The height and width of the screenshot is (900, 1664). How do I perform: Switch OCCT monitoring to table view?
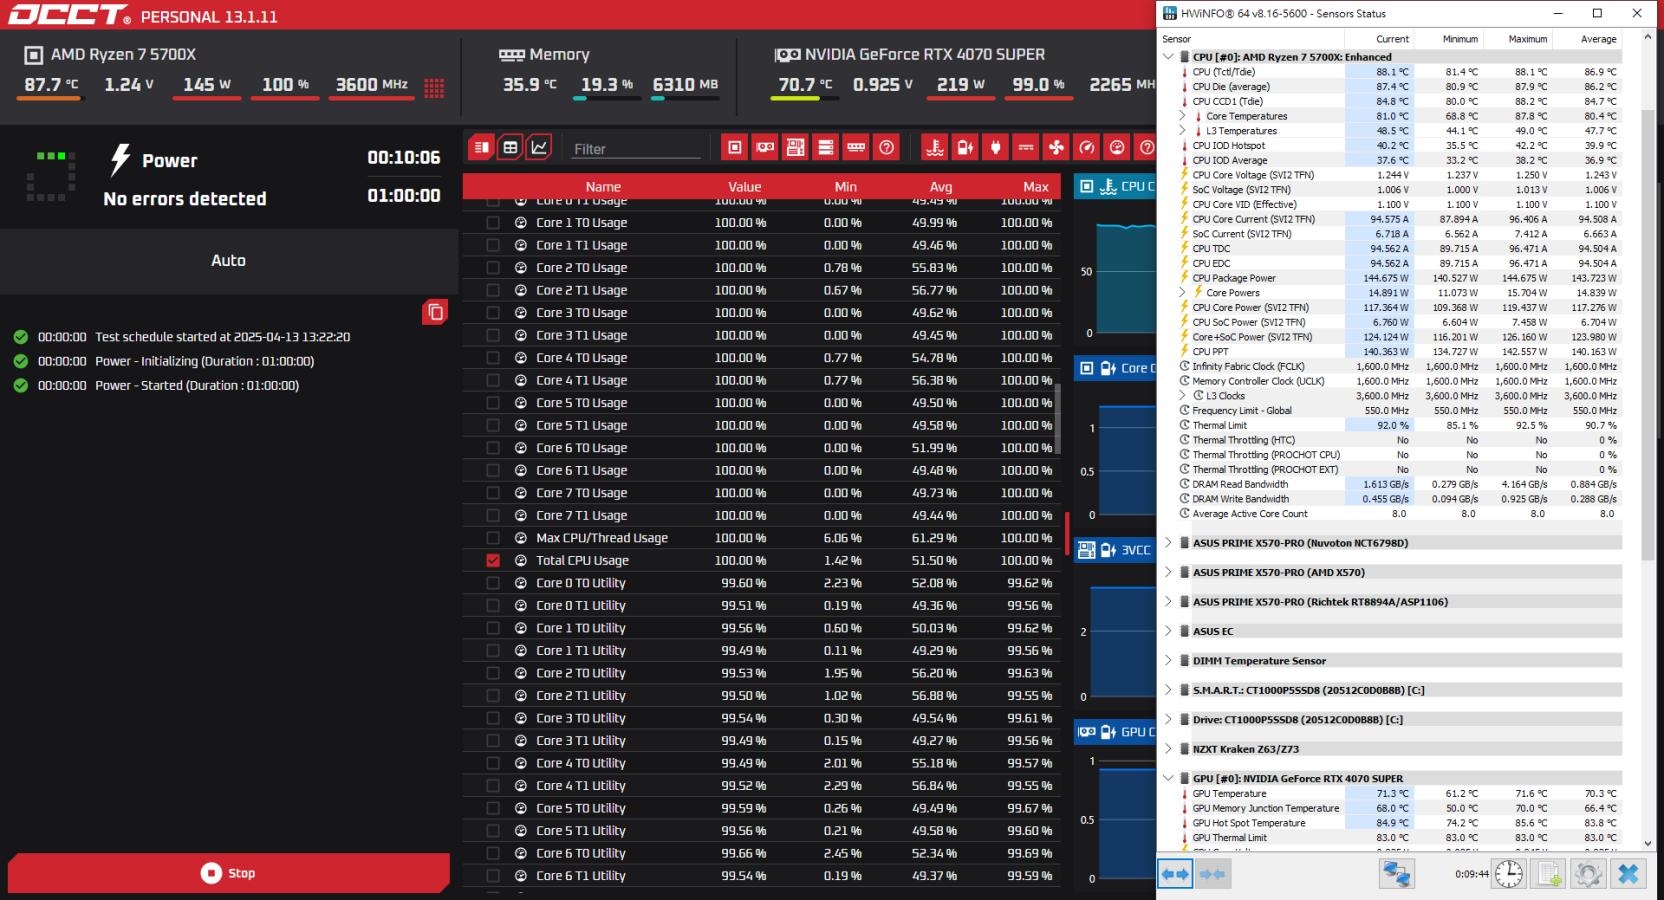pos(510,148)
